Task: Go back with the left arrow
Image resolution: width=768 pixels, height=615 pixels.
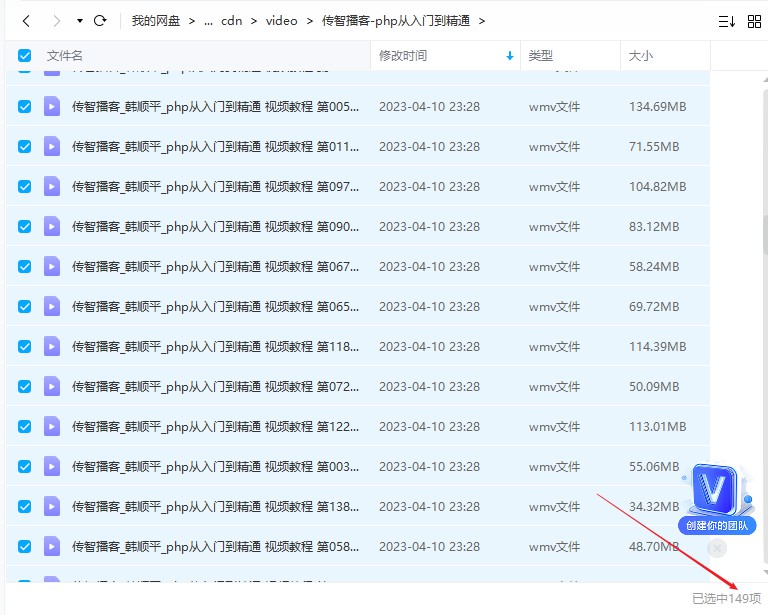Action: 26,21
